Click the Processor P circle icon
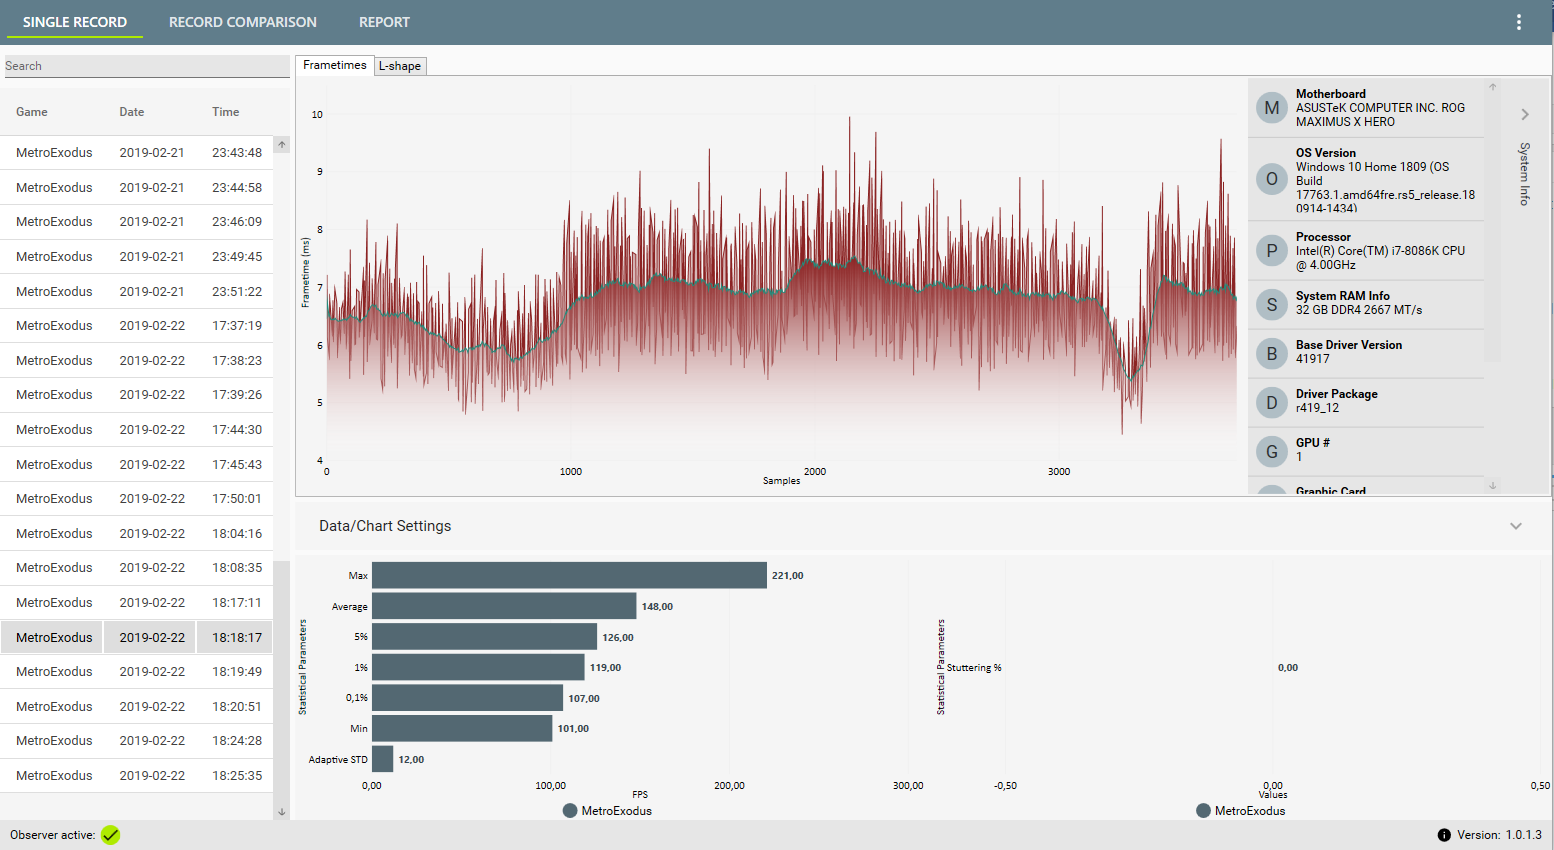The height and width of the screenshot is (850, 1554). pyautogui.click(x=1272, y=251)
